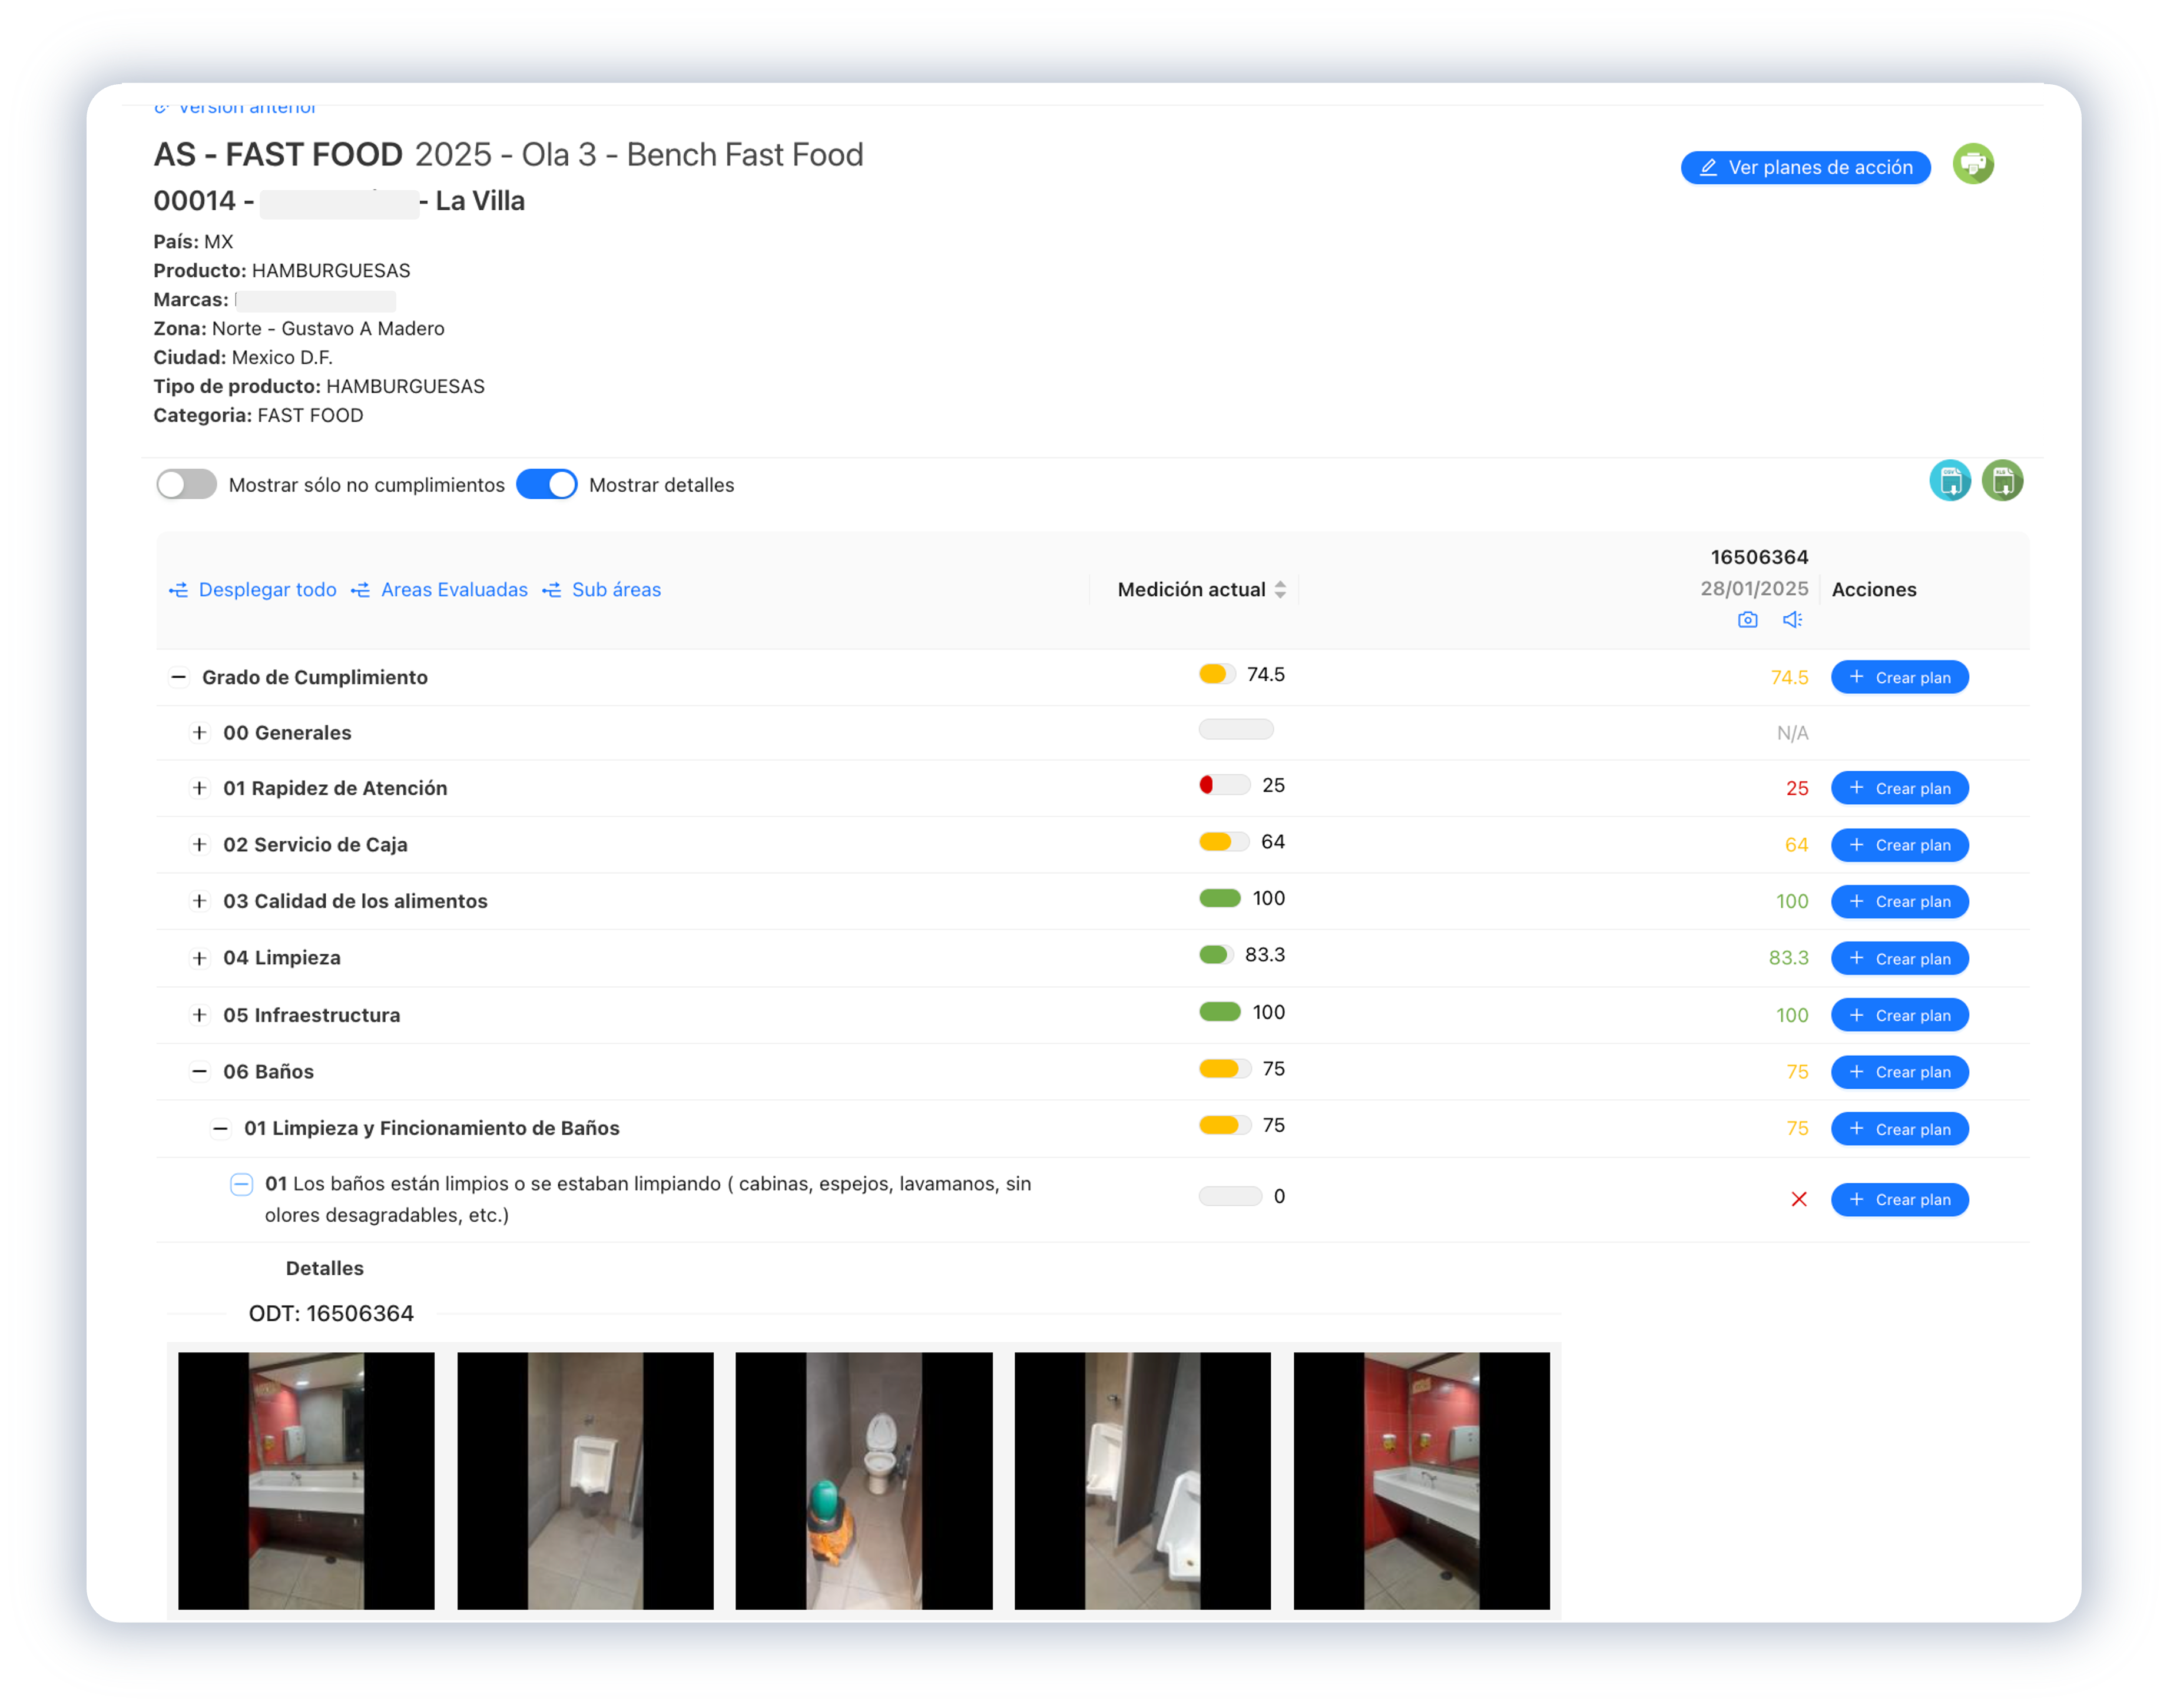Click Sub áreas link
The height and width of the screenshot is (1708, 2170).
(x=602, y=590)
